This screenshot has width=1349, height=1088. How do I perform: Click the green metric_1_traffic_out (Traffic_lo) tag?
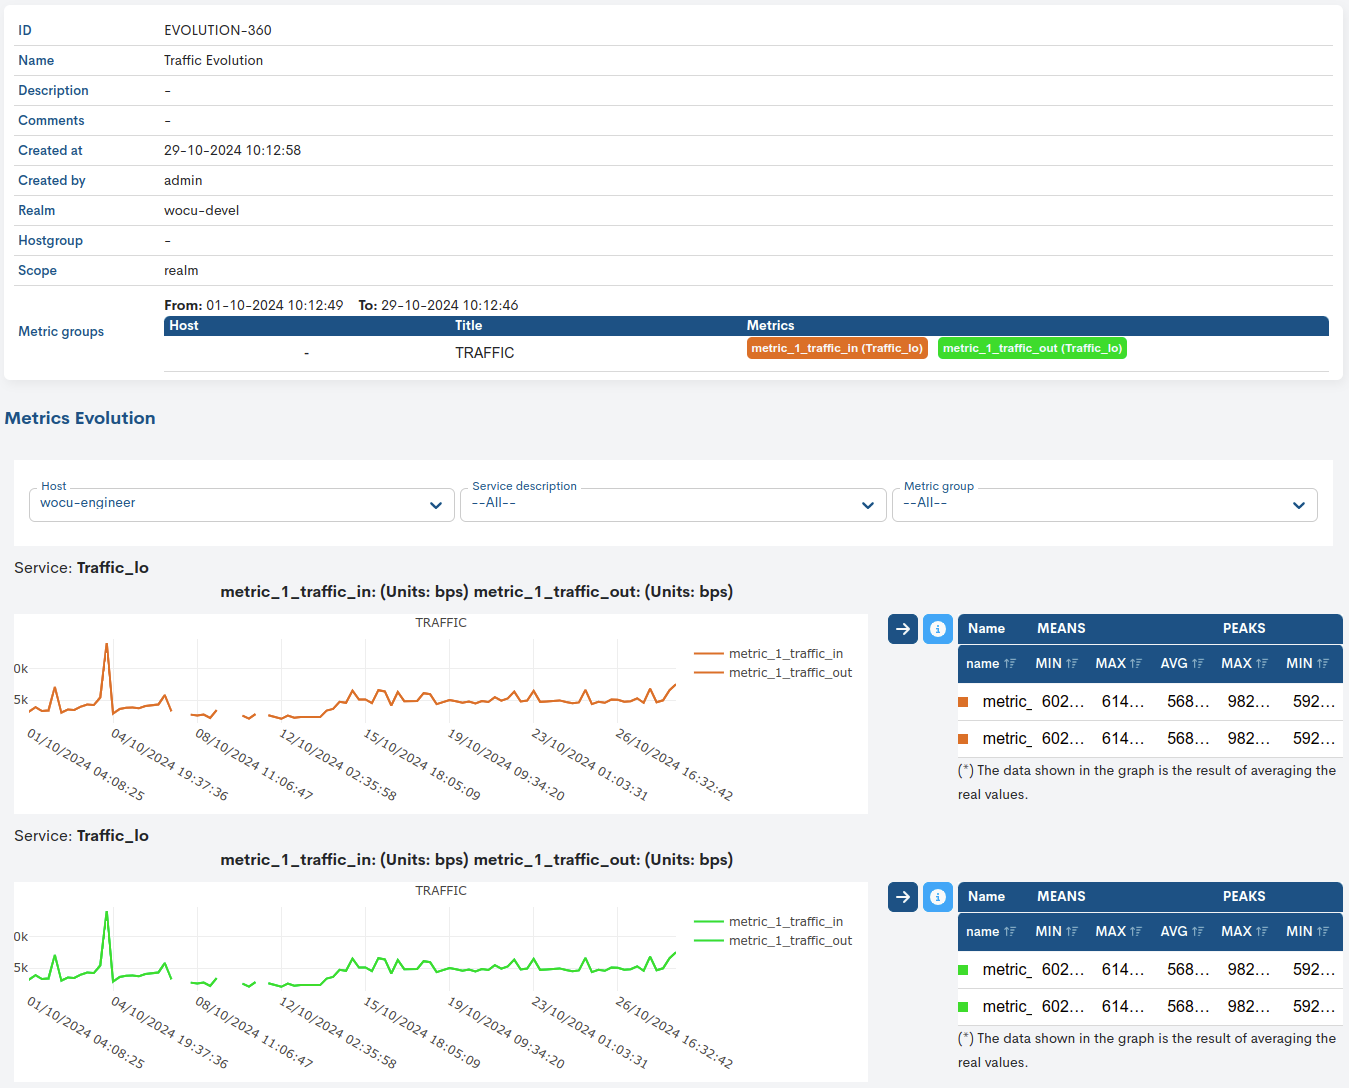click(1032, 348)
